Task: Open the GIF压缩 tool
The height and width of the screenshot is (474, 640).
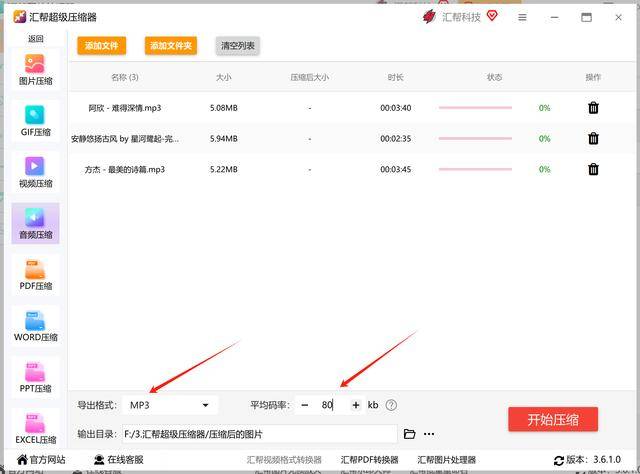Action: 35,121
